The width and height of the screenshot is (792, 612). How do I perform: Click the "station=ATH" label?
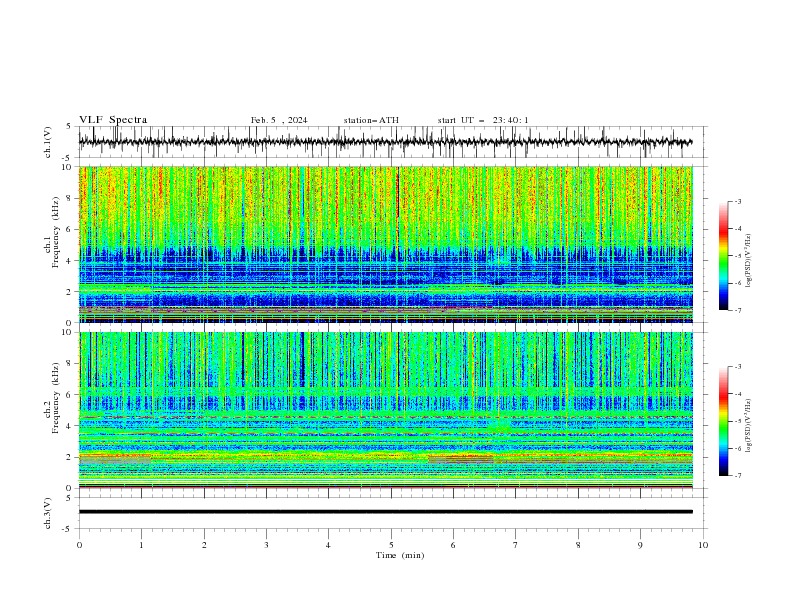tap(371, 120)
